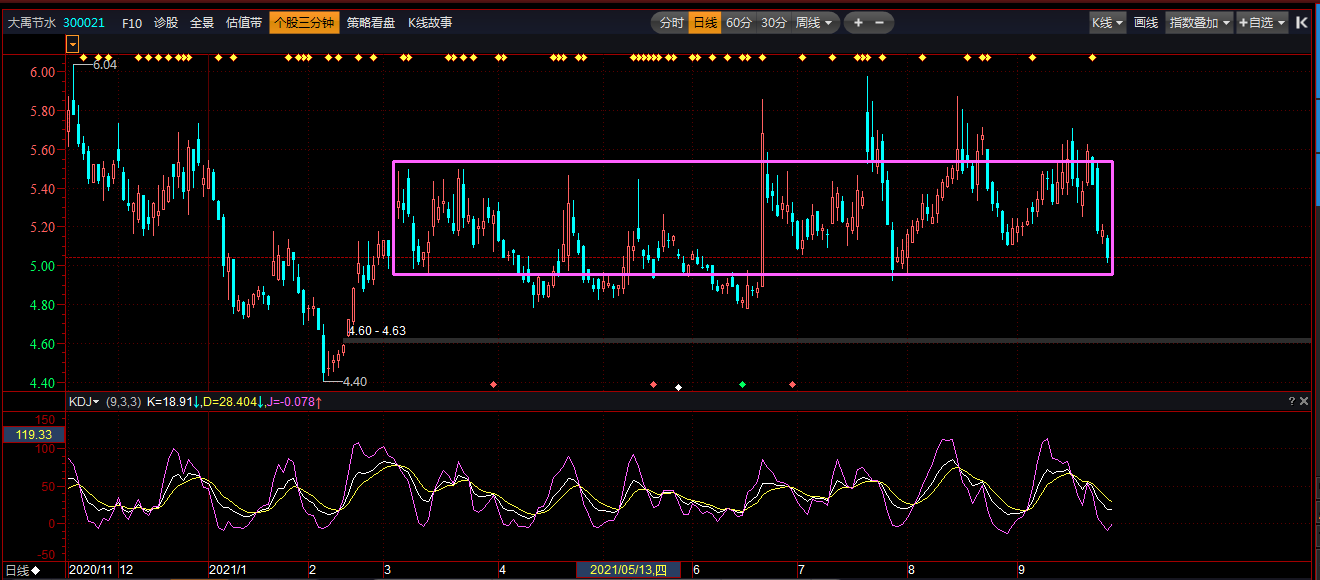The height and width of the screenshot is (580, 1320).
Task: Click the zoom out minus button
Action: [880, 22]
